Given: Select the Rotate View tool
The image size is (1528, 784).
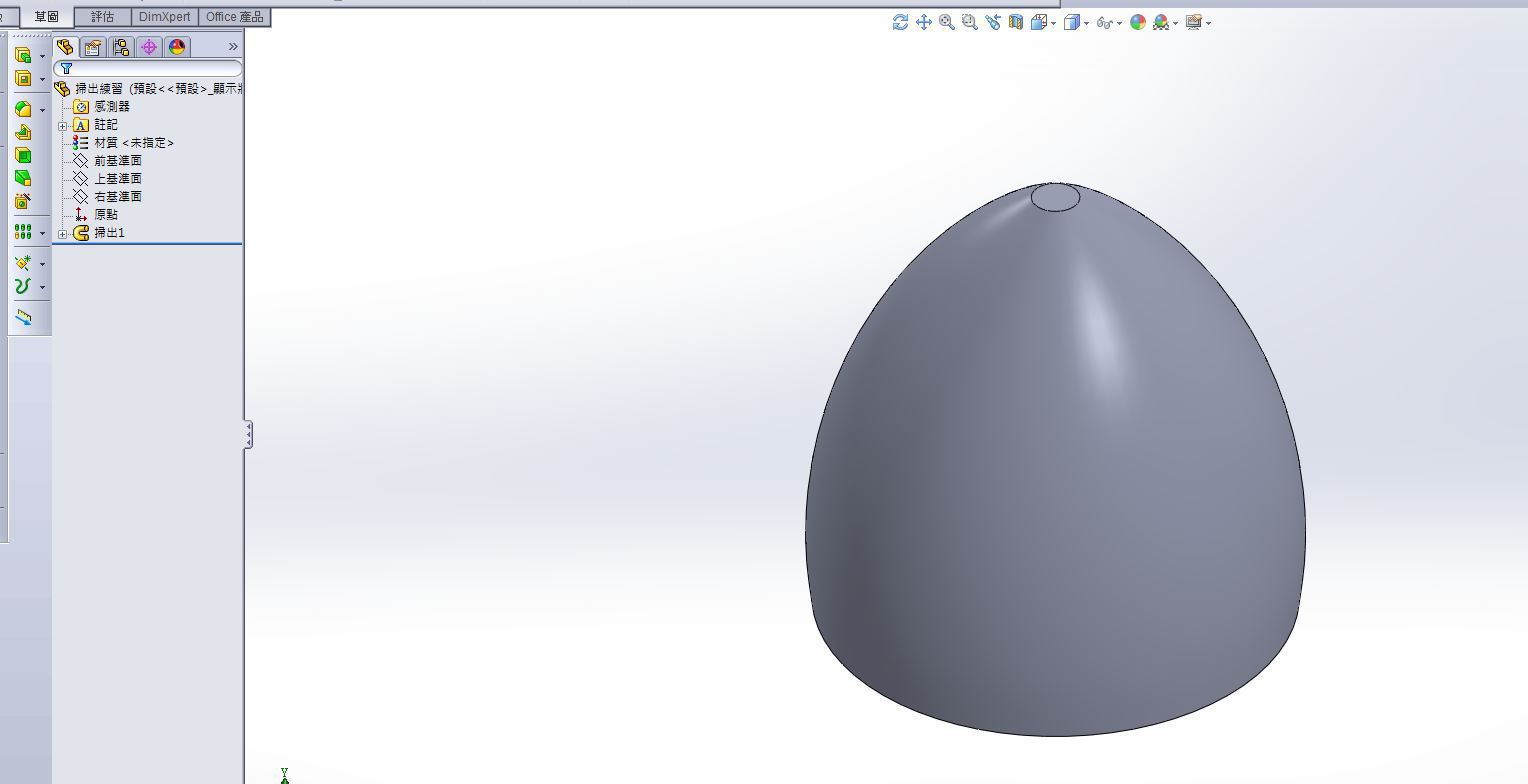Looking at the screenshot, I should 900,22.
